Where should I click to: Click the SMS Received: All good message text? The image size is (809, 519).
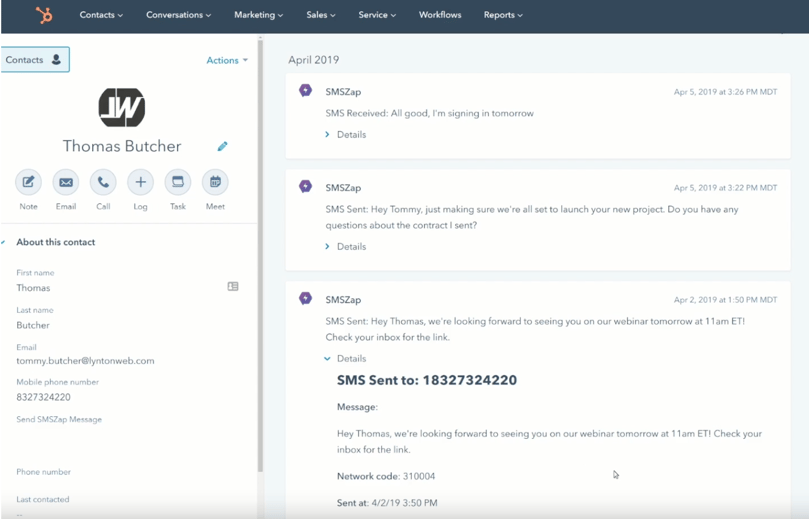click(429, 113)
